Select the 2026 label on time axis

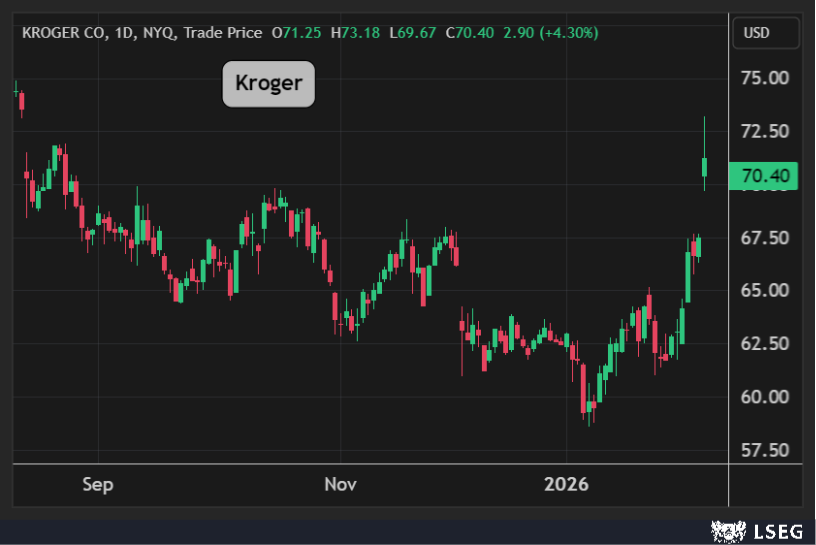tap(566, 485)
